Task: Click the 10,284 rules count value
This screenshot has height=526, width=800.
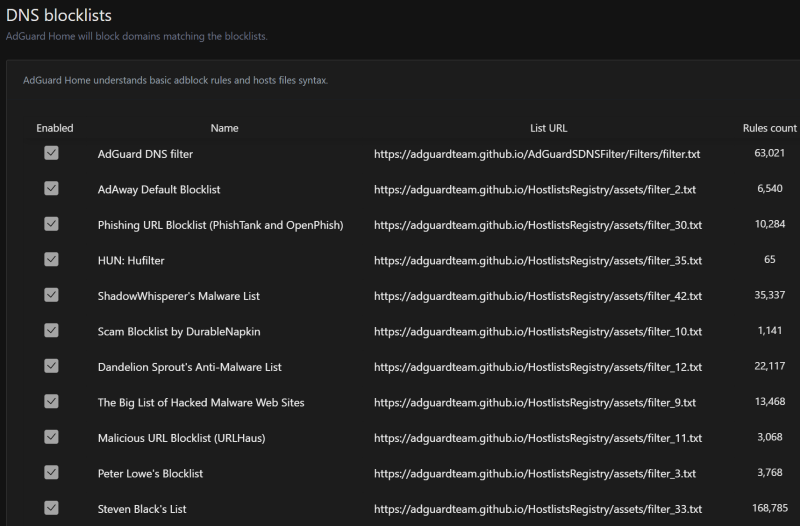Action: coord(769,224)
